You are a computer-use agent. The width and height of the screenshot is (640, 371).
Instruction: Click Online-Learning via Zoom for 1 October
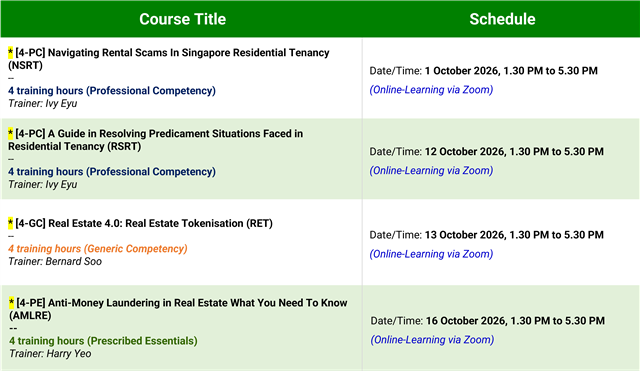(431, 90)
